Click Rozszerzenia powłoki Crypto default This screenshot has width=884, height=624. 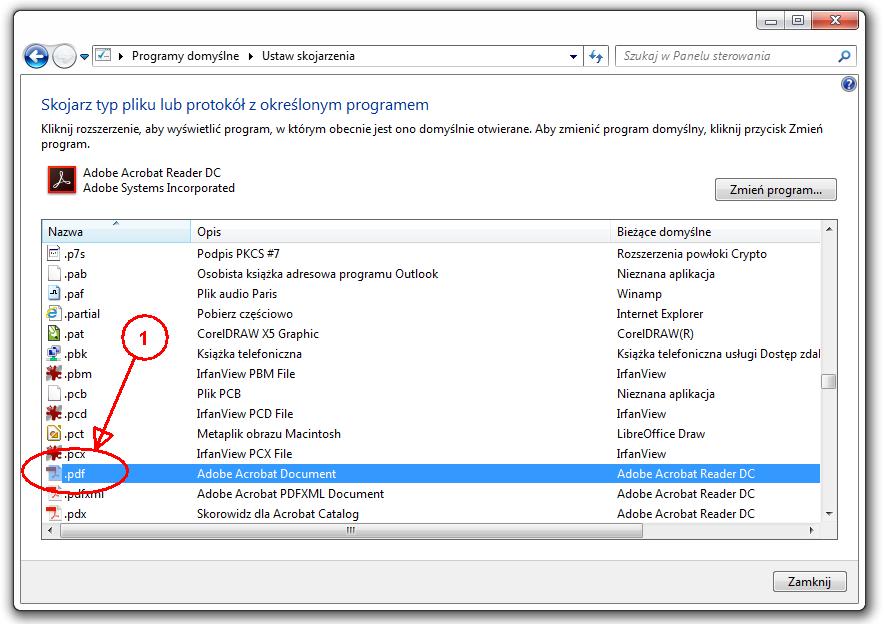coord(692,254)
